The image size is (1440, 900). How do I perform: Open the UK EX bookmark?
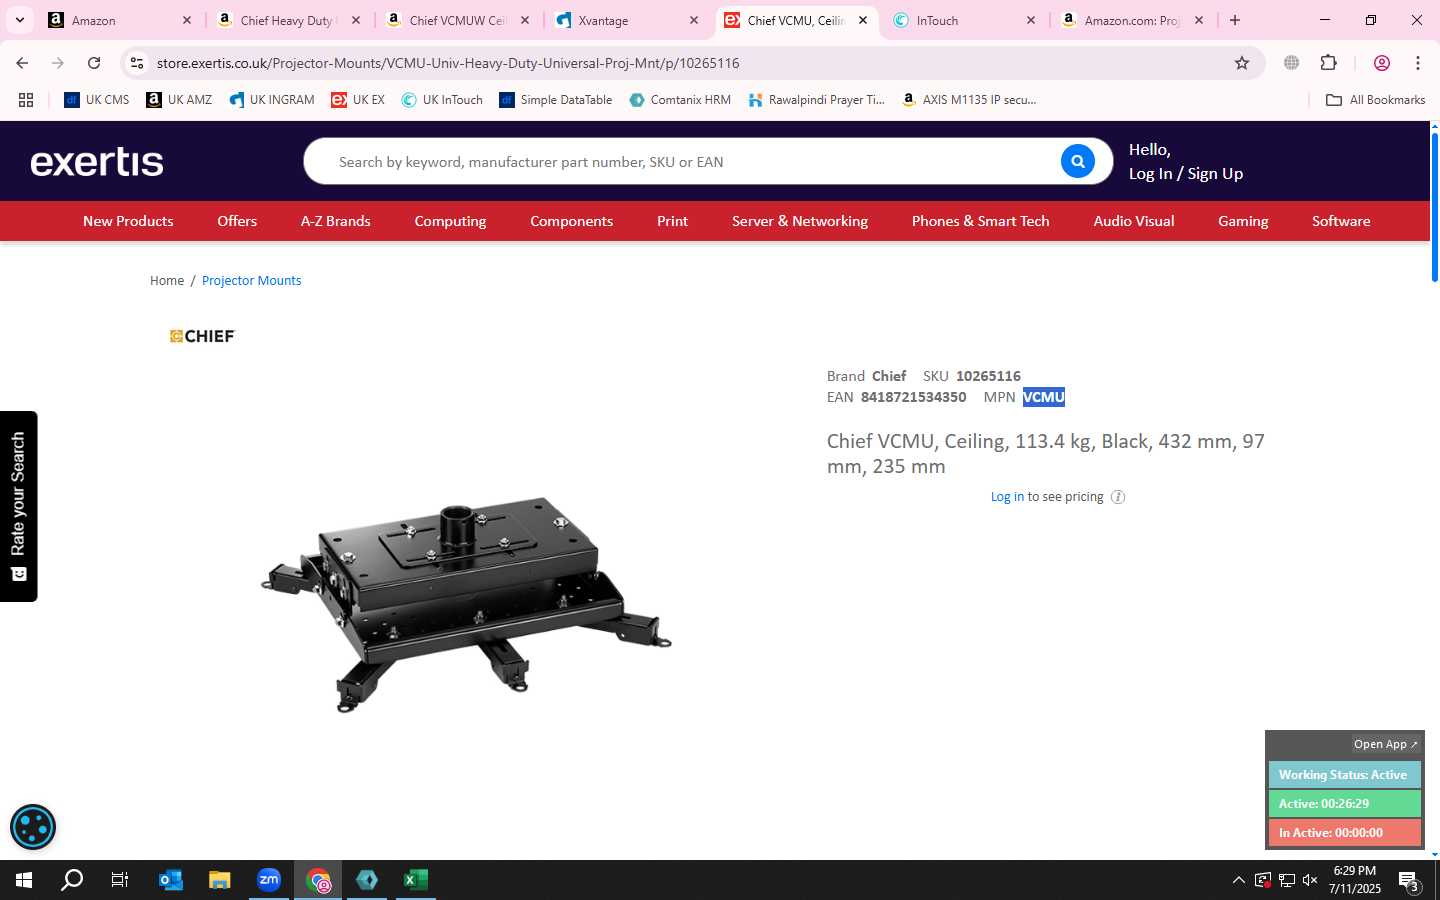click(x=358, y=100)
